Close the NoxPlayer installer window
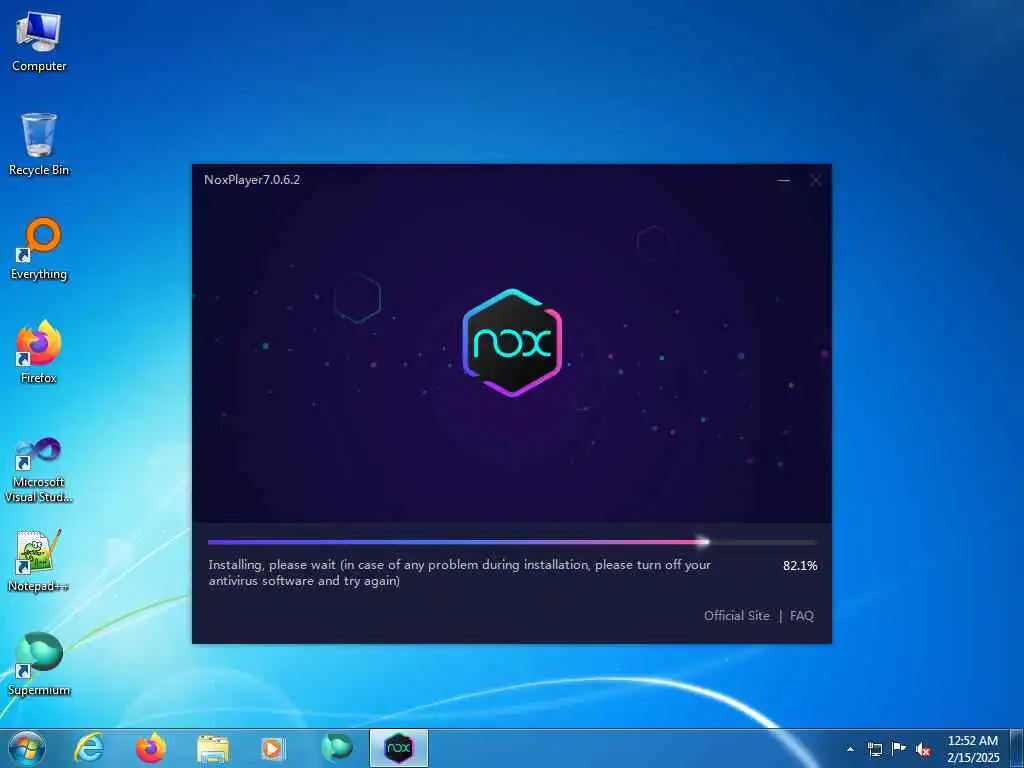 click(x=816, y=180)
